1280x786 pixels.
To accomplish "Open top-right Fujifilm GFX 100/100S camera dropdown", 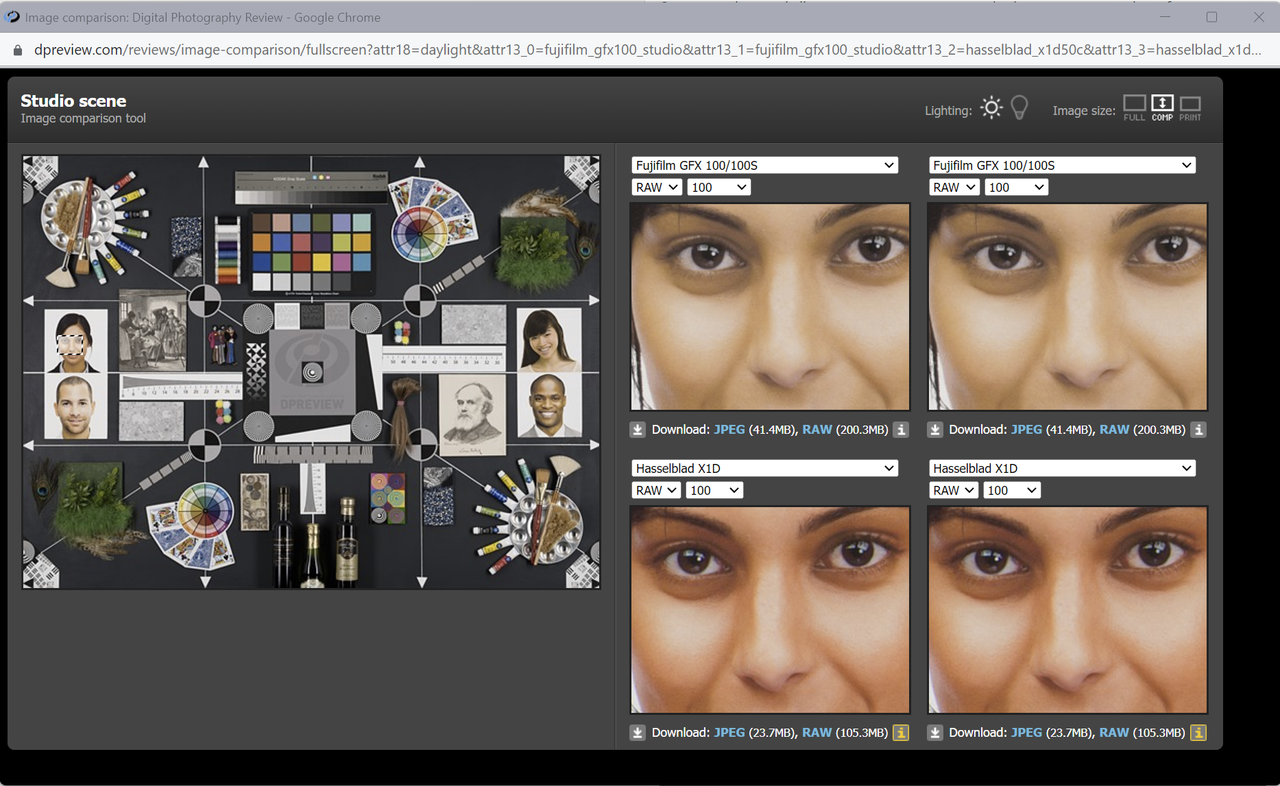I will [1062, 165].
